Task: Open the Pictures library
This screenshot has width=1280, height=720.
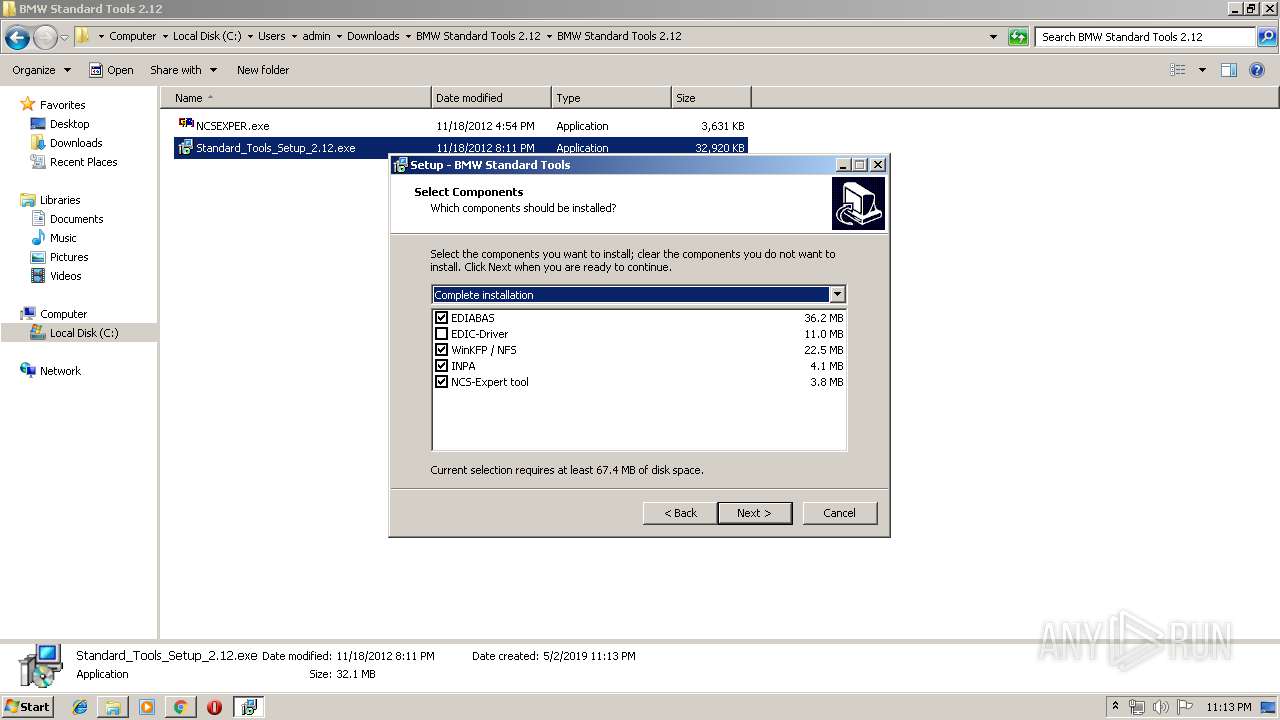Action: [69, 257]
